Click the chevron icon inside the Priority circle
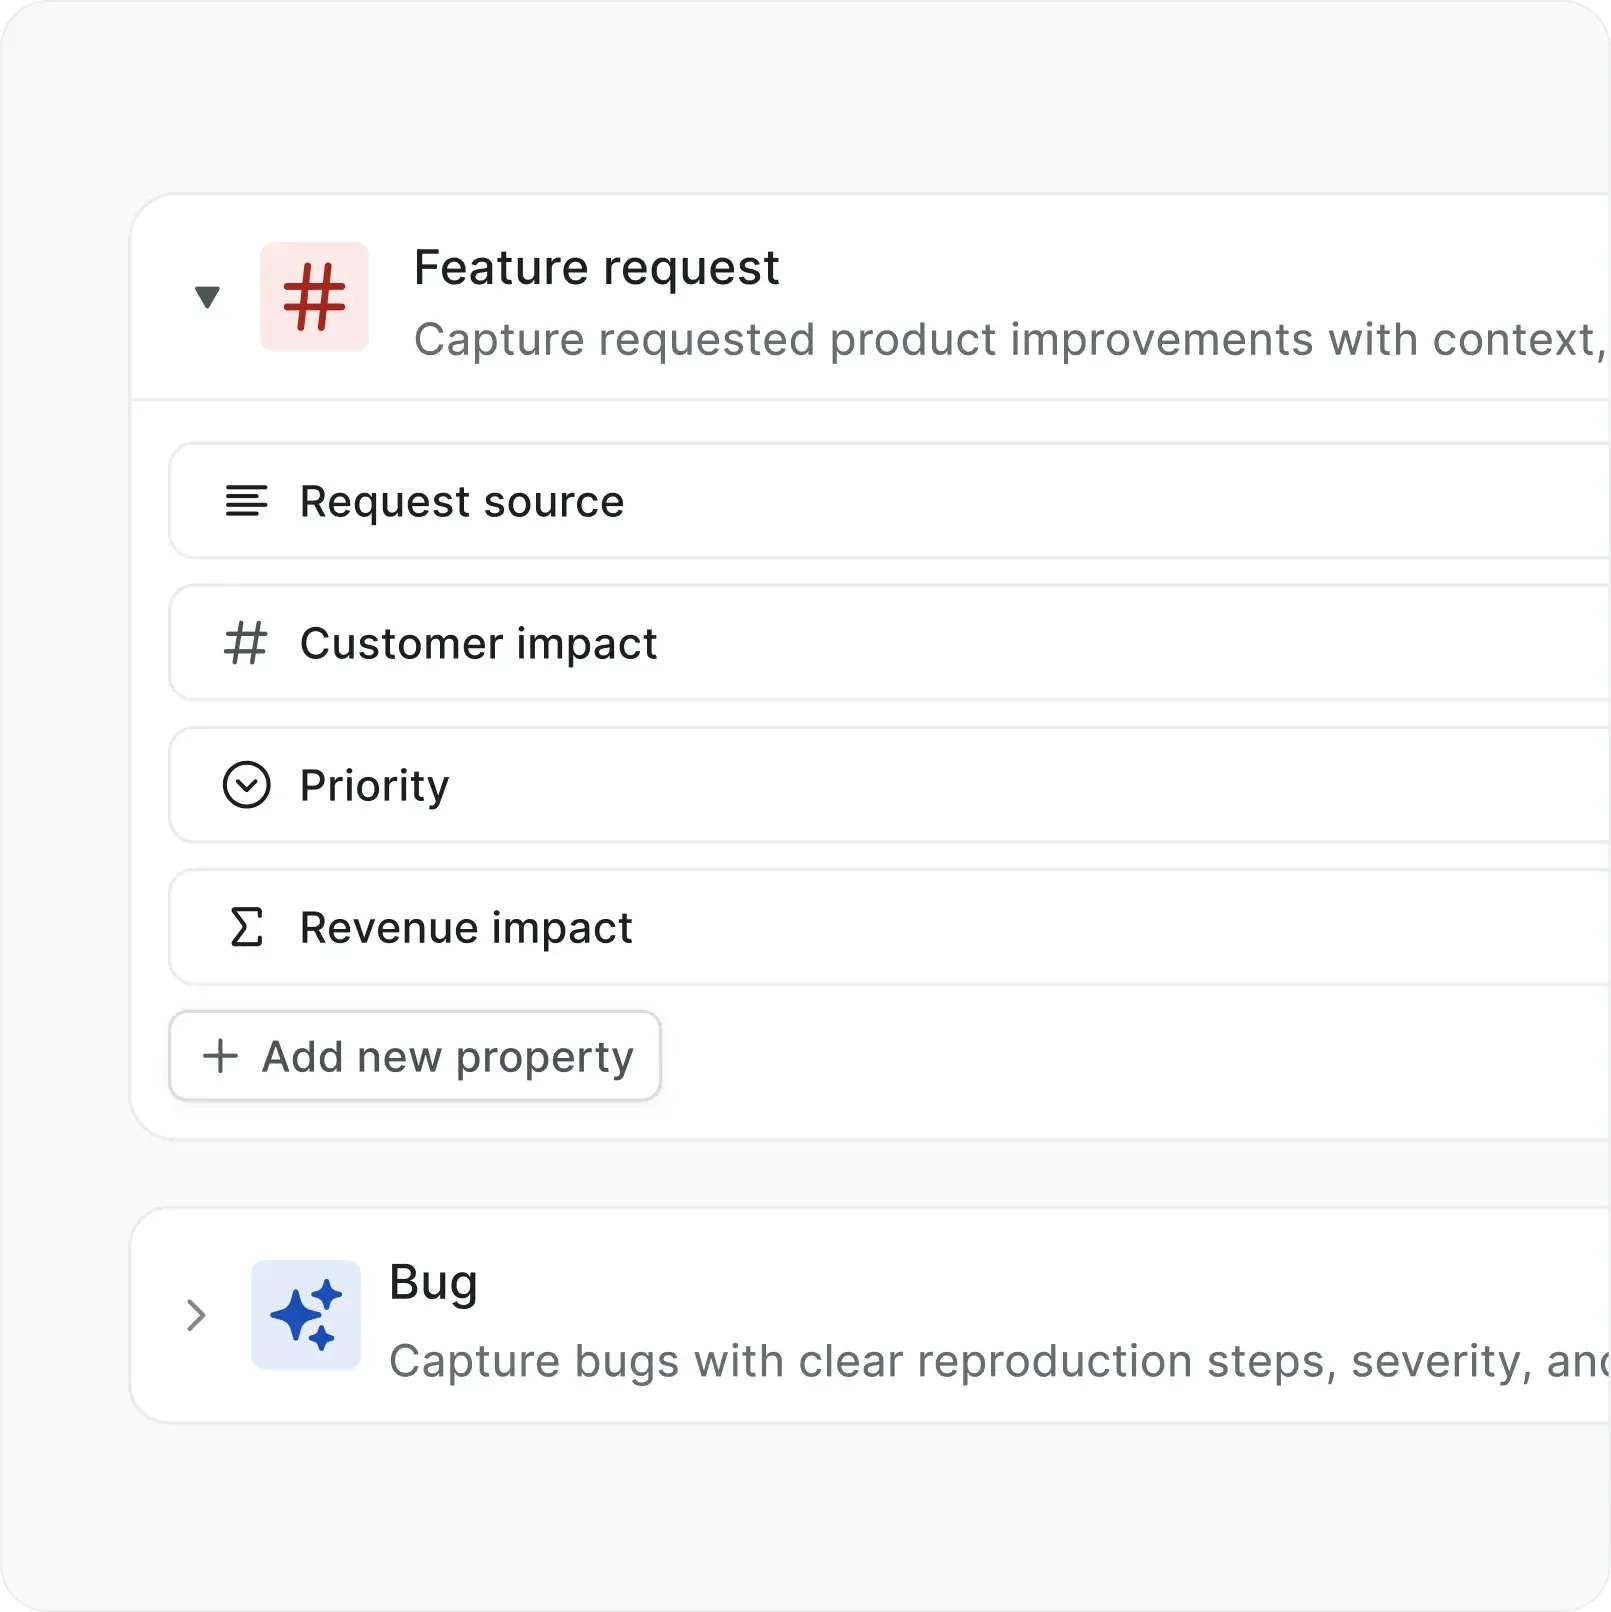Viewport: 1611px width, 1612px height. click(x=247, y=787)
